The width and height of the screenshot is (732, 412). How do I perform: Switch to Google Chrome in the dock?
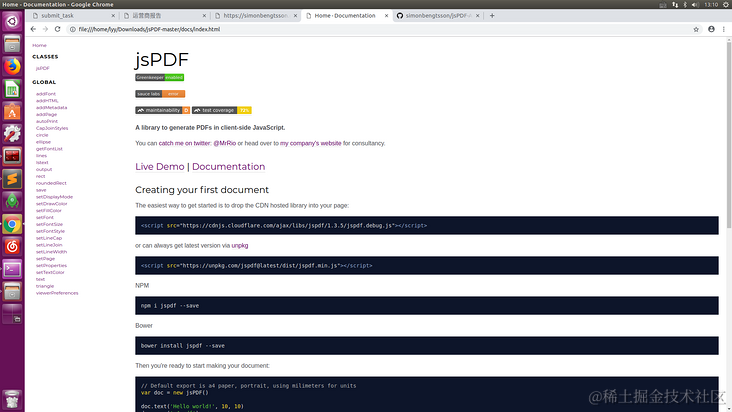coord(12,224)
